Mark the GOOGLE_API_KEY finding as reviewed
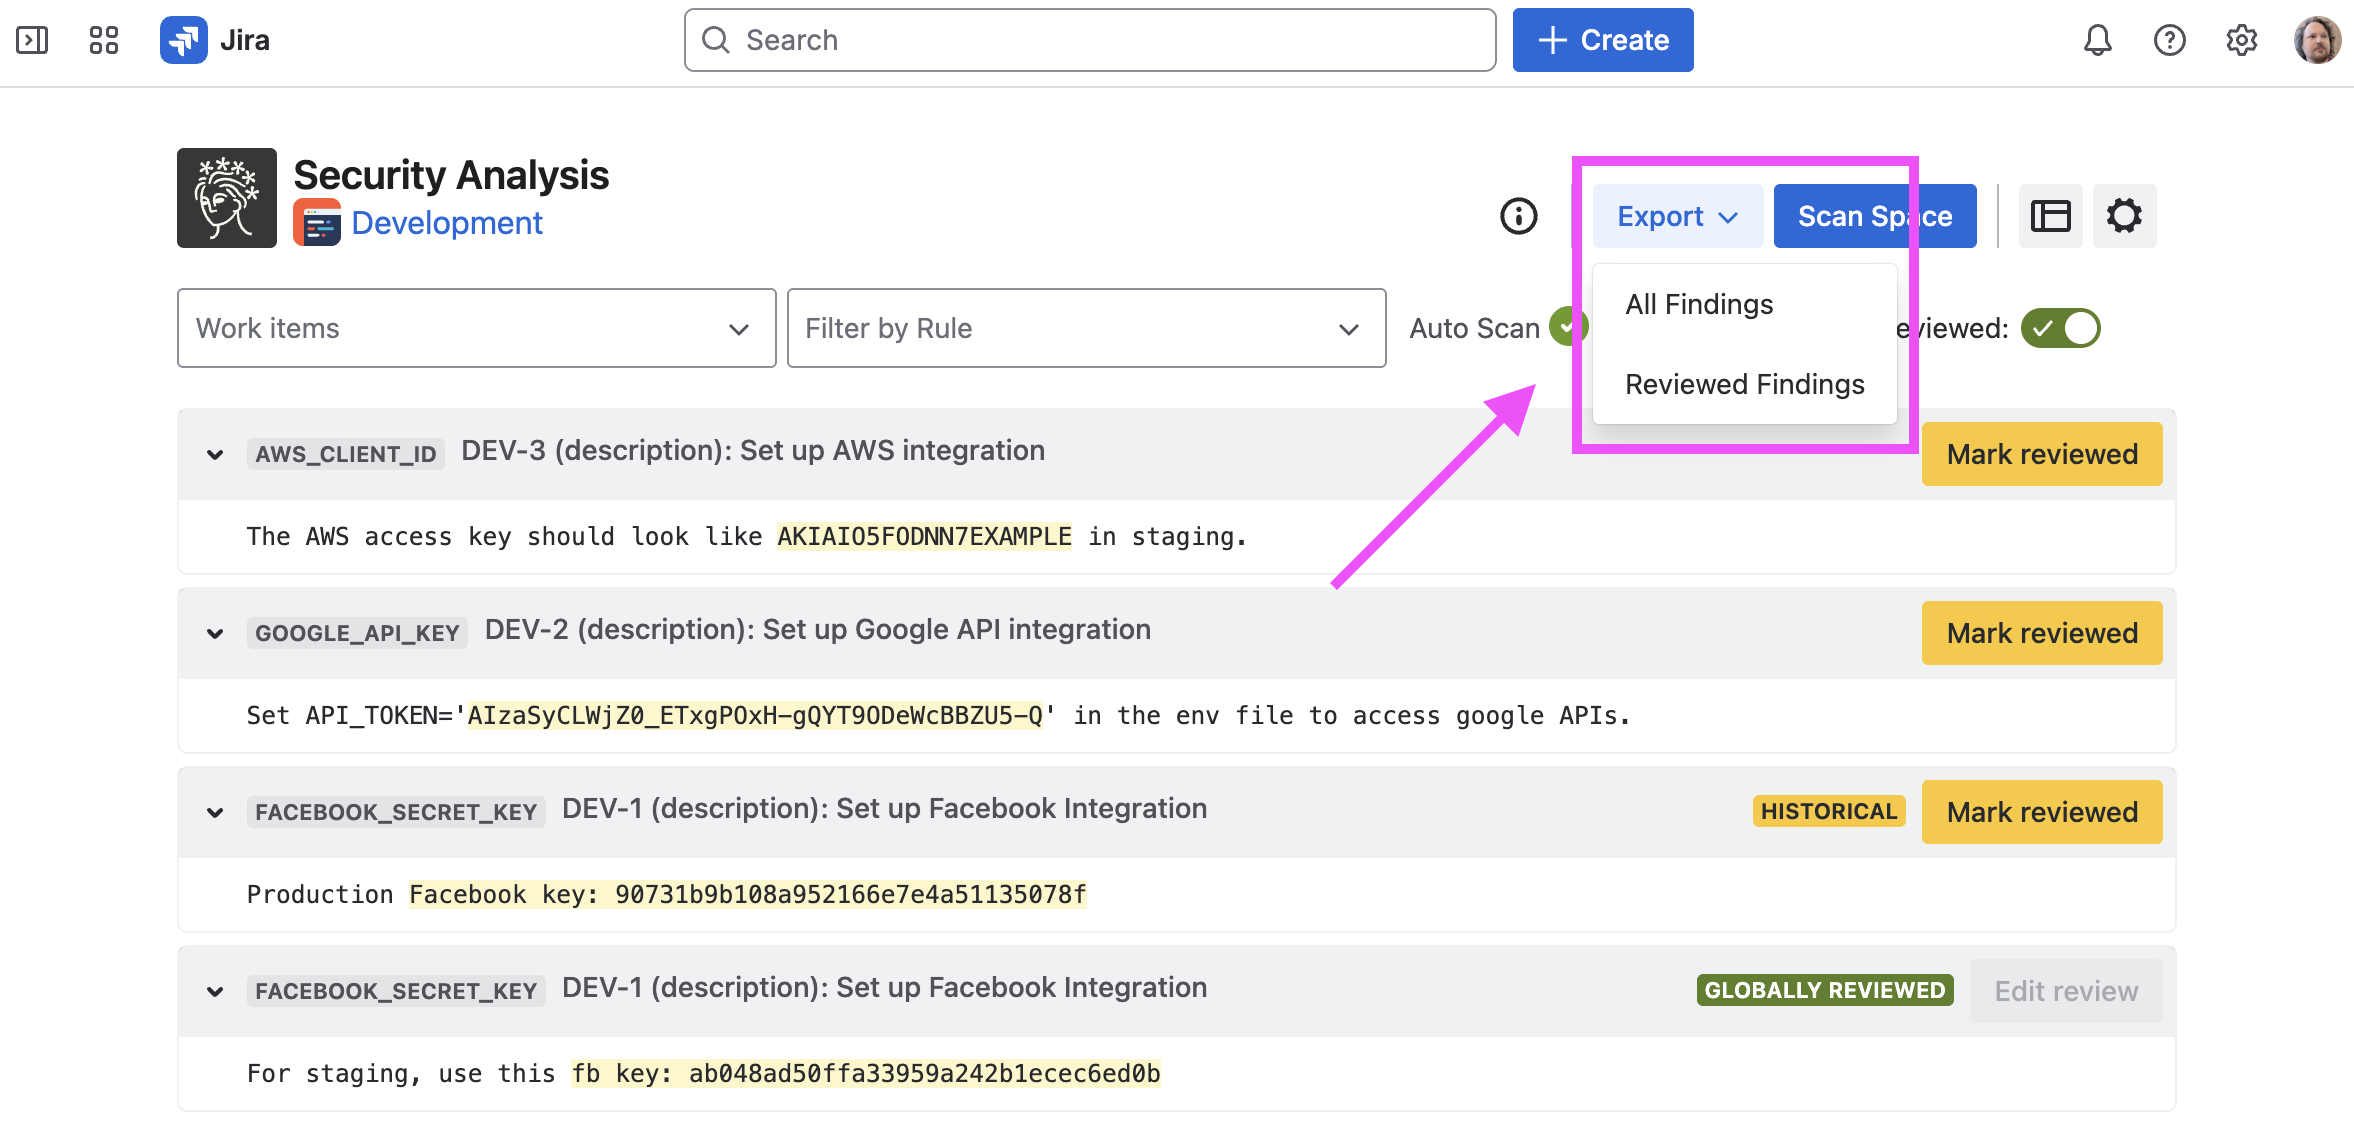Screen dimensions: 2354x1146 pos(2041,633)
